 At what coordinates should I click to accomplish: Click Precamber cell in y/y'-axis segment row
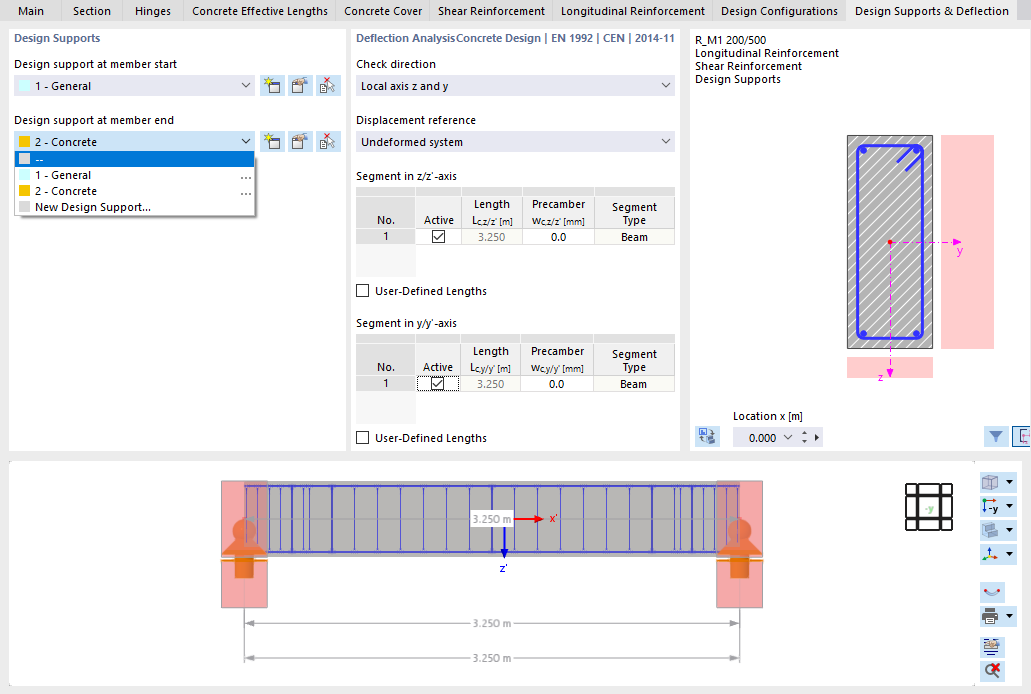click(556, 384)
